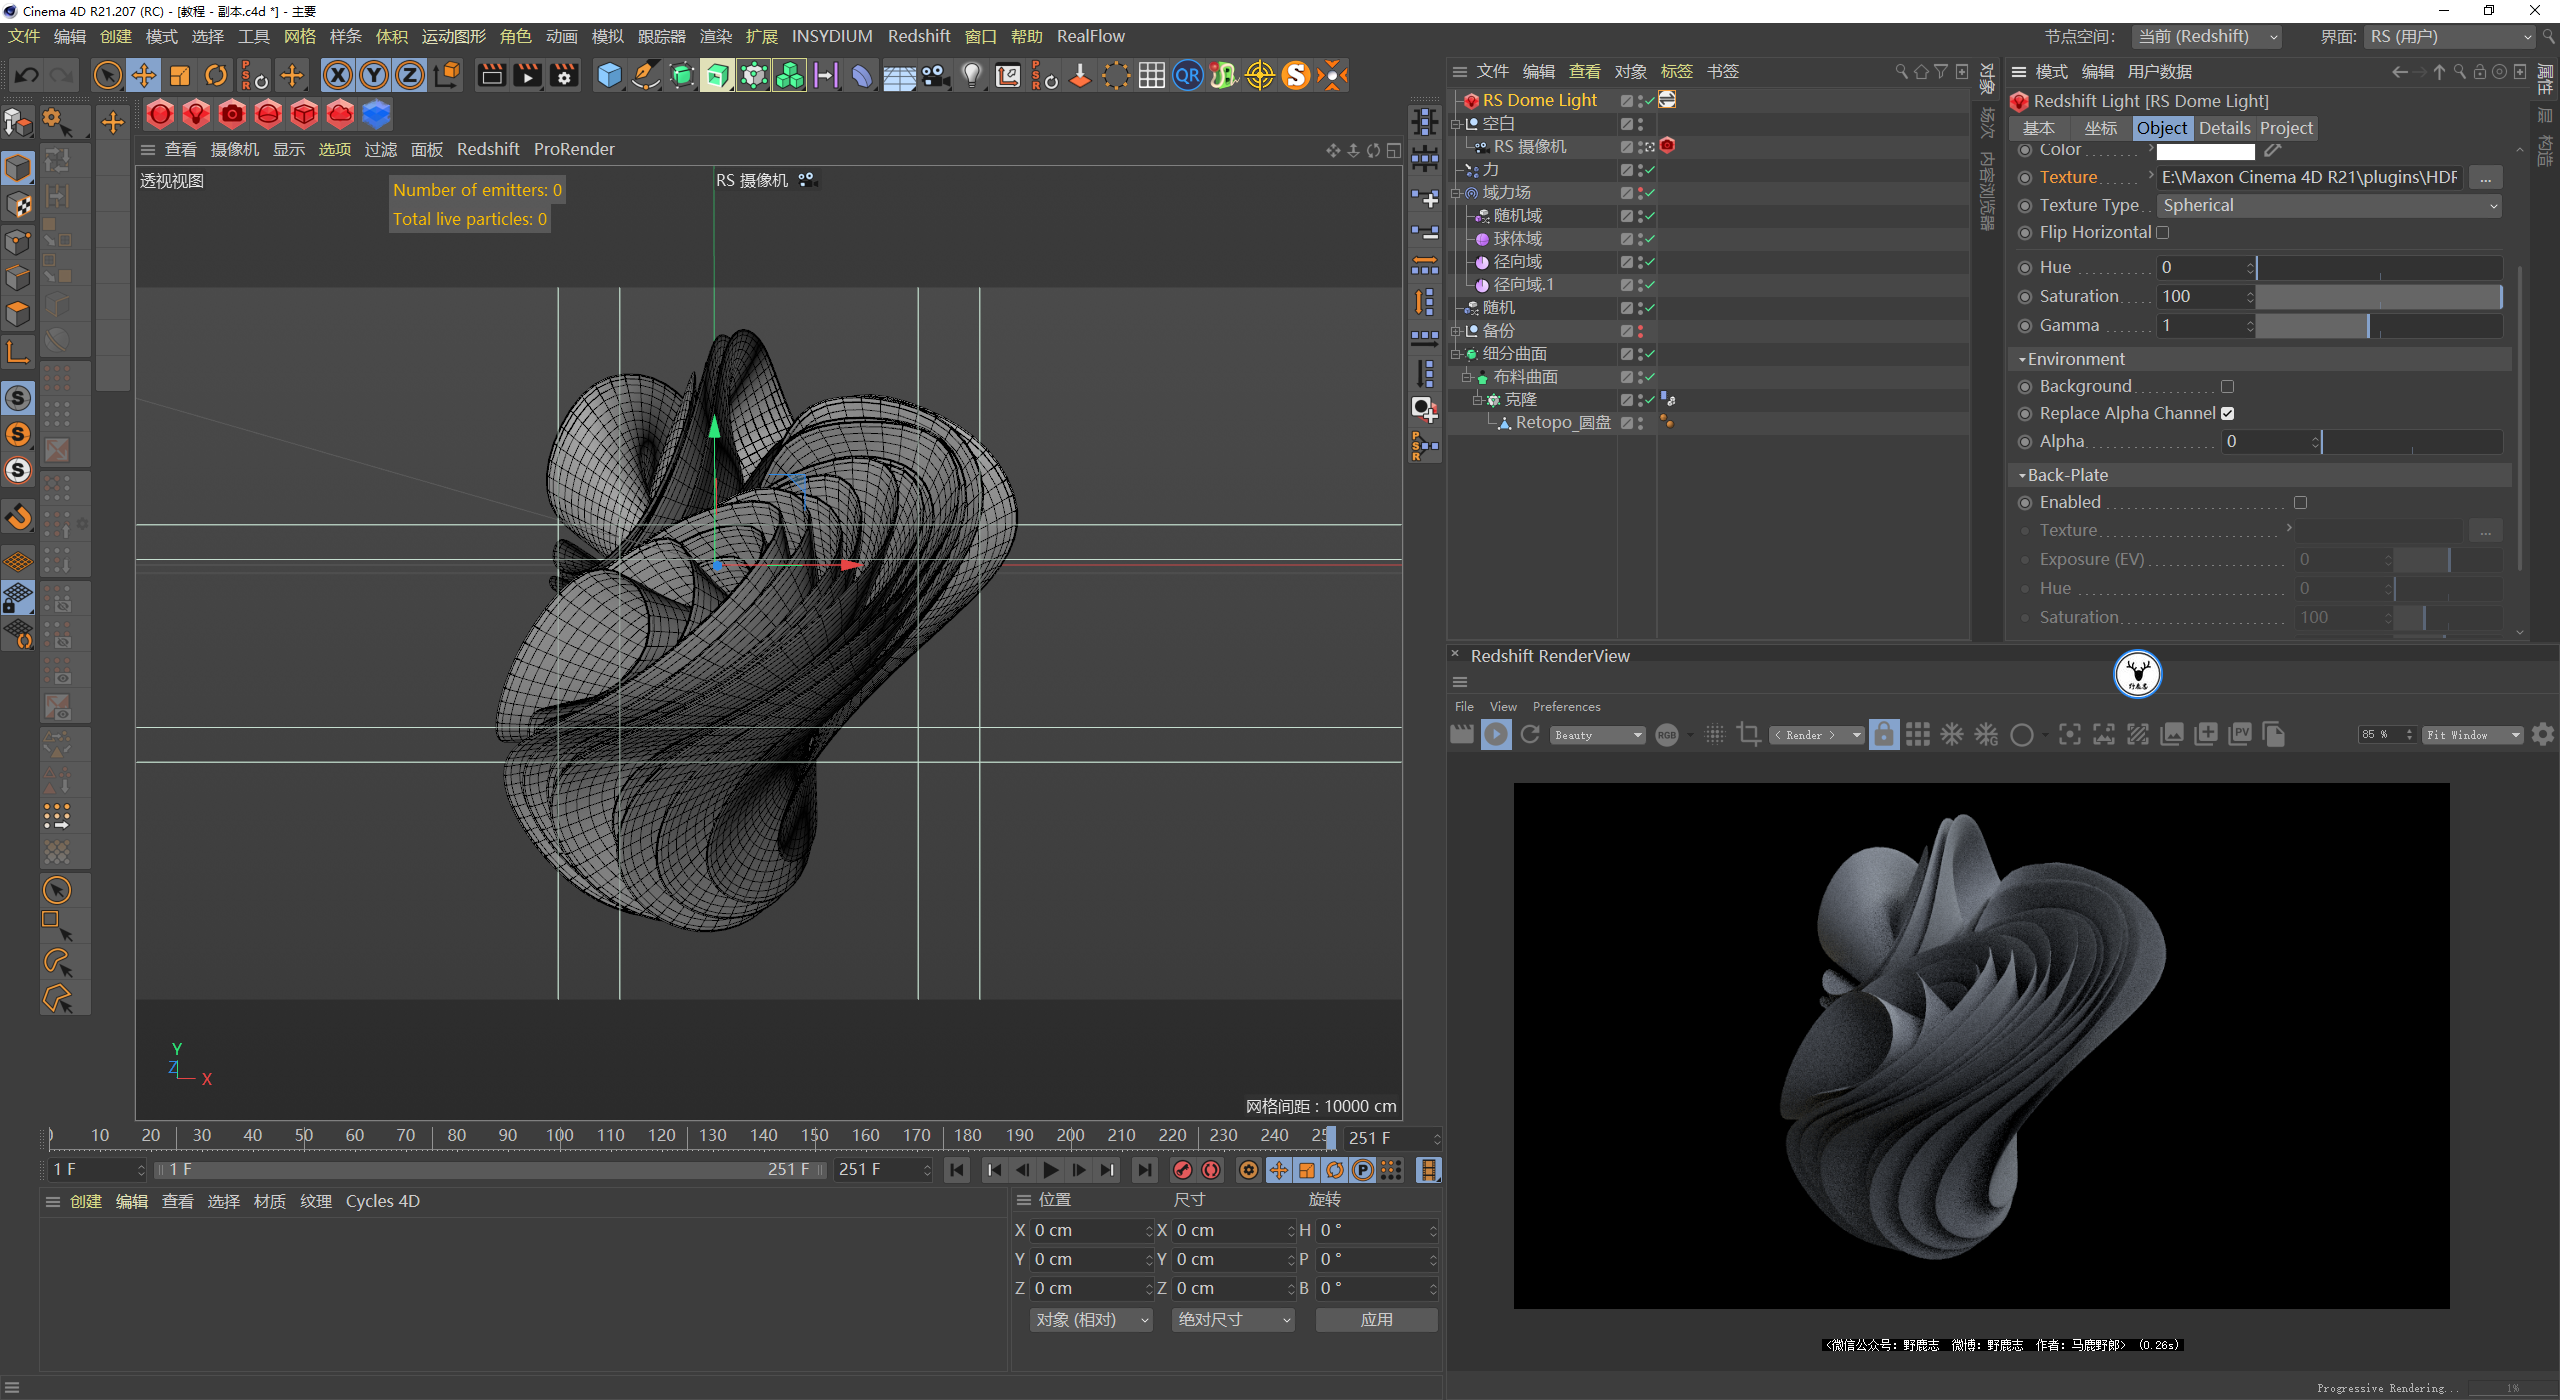This screenshot has height=1400, width=2560.
Task: Open the Redshift menu in the menu bar
Action: pyautogui.click(x=918, y=36)
